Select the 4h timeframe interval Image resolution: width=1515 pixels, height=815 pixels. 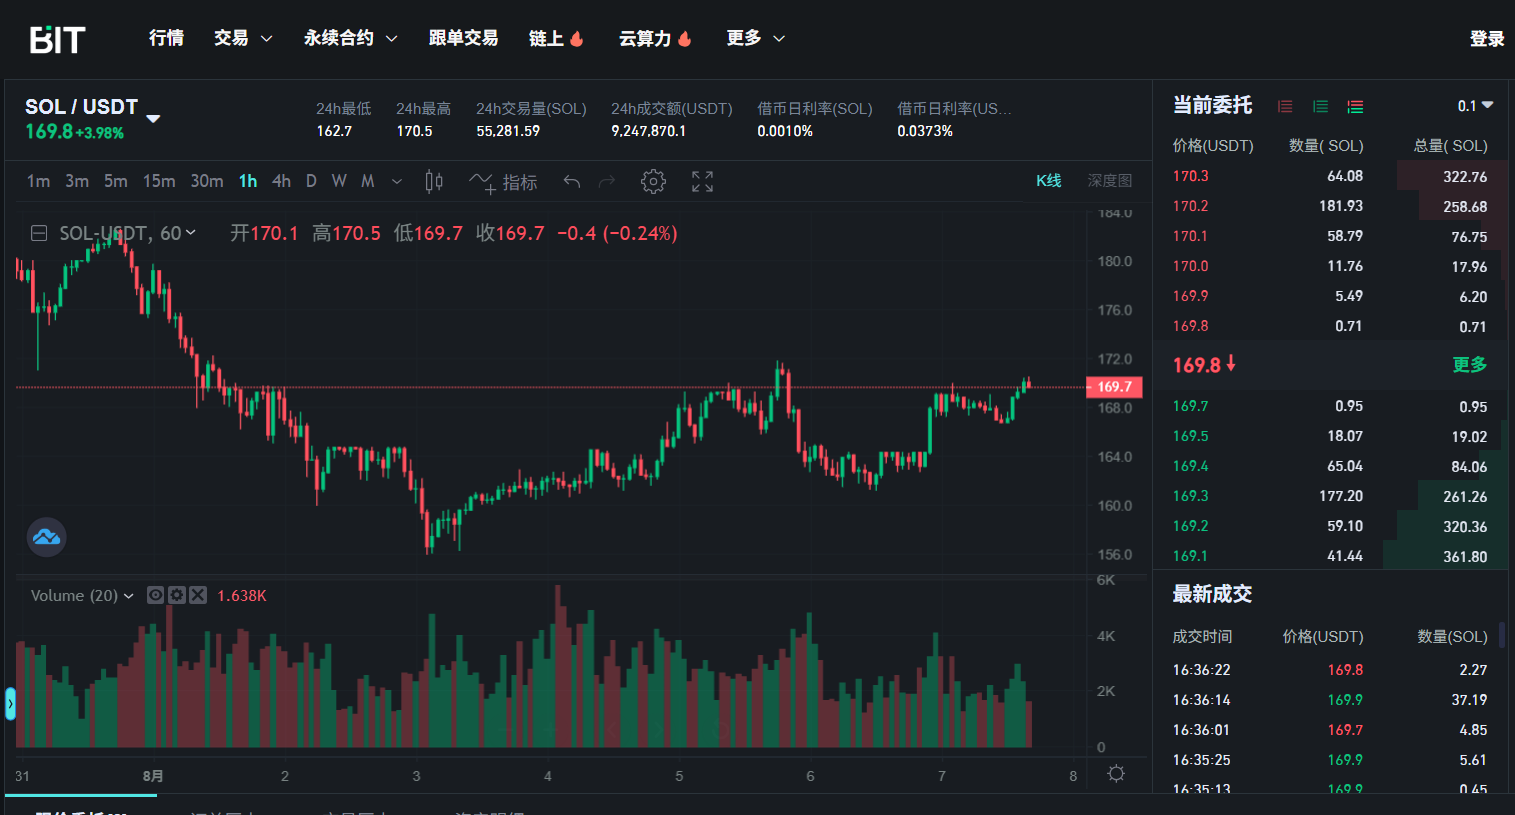pos(282,181)
